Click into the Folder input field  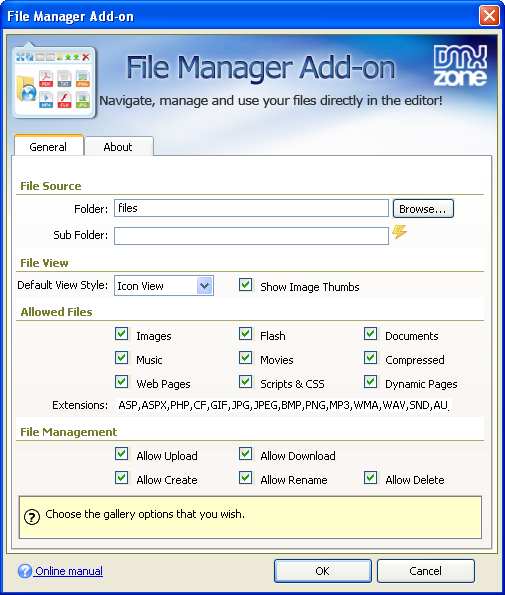point(251,208)
